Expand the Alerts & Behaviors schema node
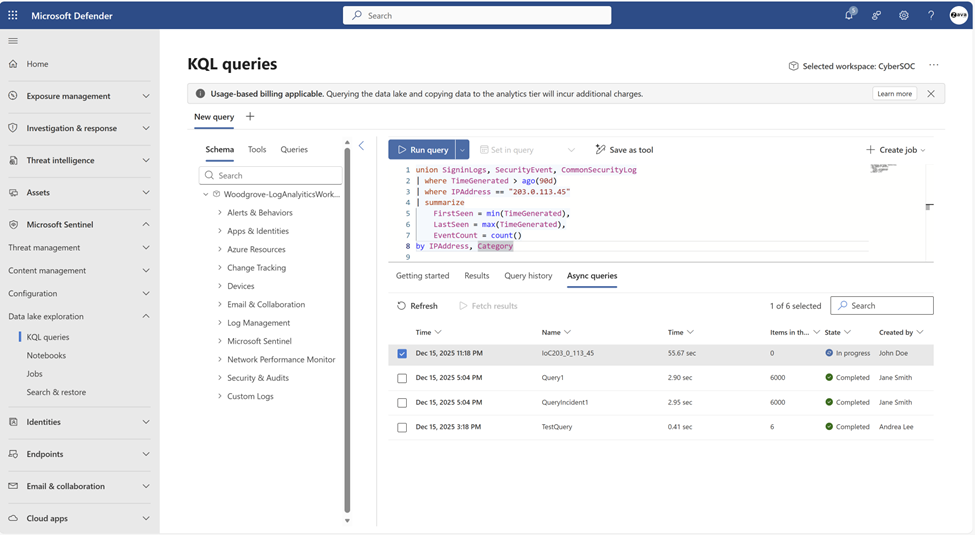The height and width of the screenshot is (535, 975). (x=220, y=213)
